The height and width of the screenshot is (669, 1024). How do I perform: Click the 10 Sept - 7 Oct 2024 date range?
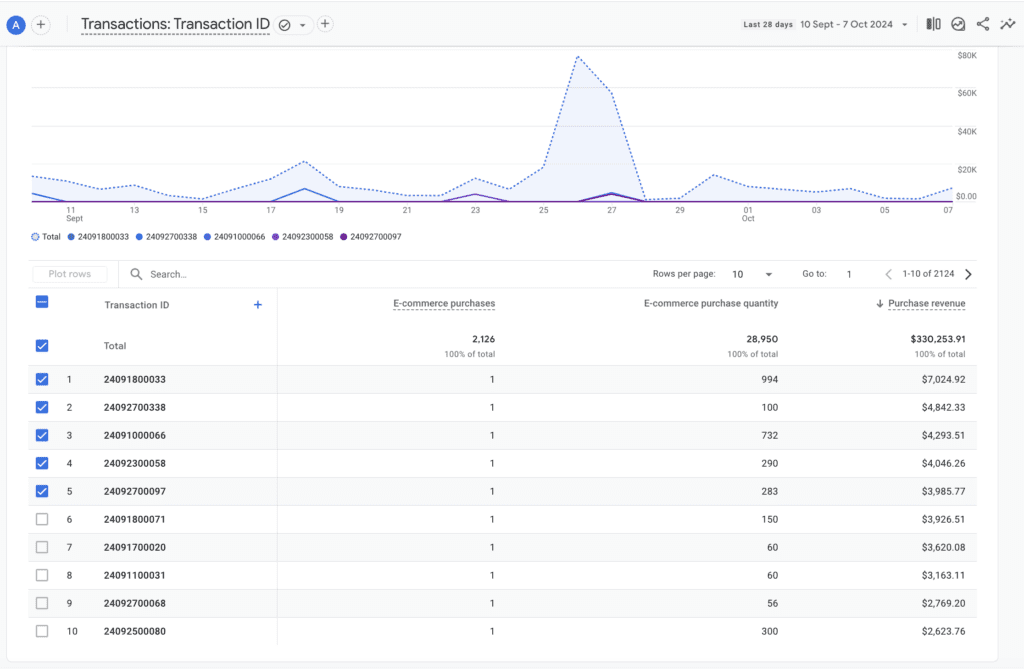point(846,24)
